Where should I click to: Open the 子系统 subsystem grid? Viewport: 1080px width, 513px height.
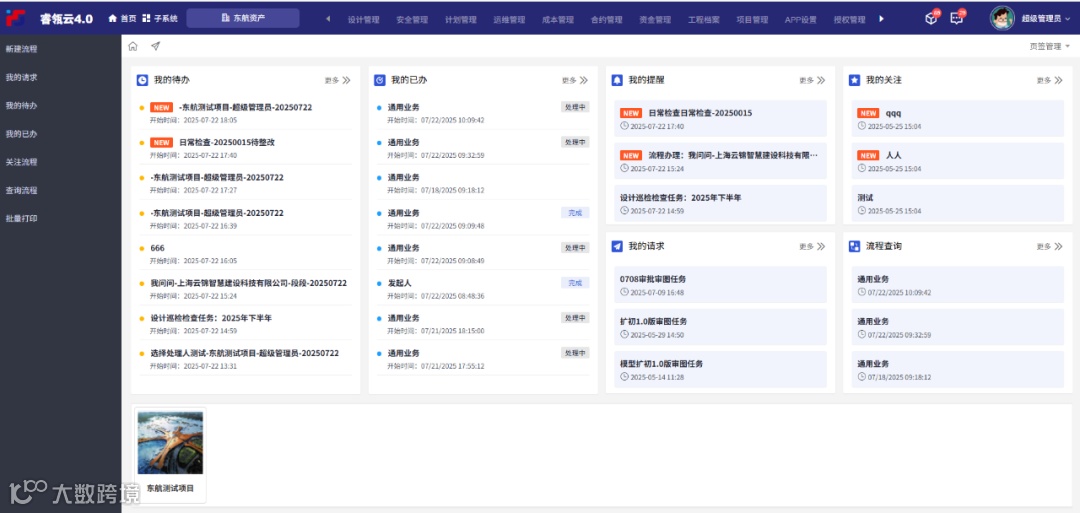click(x=160, y=19)
